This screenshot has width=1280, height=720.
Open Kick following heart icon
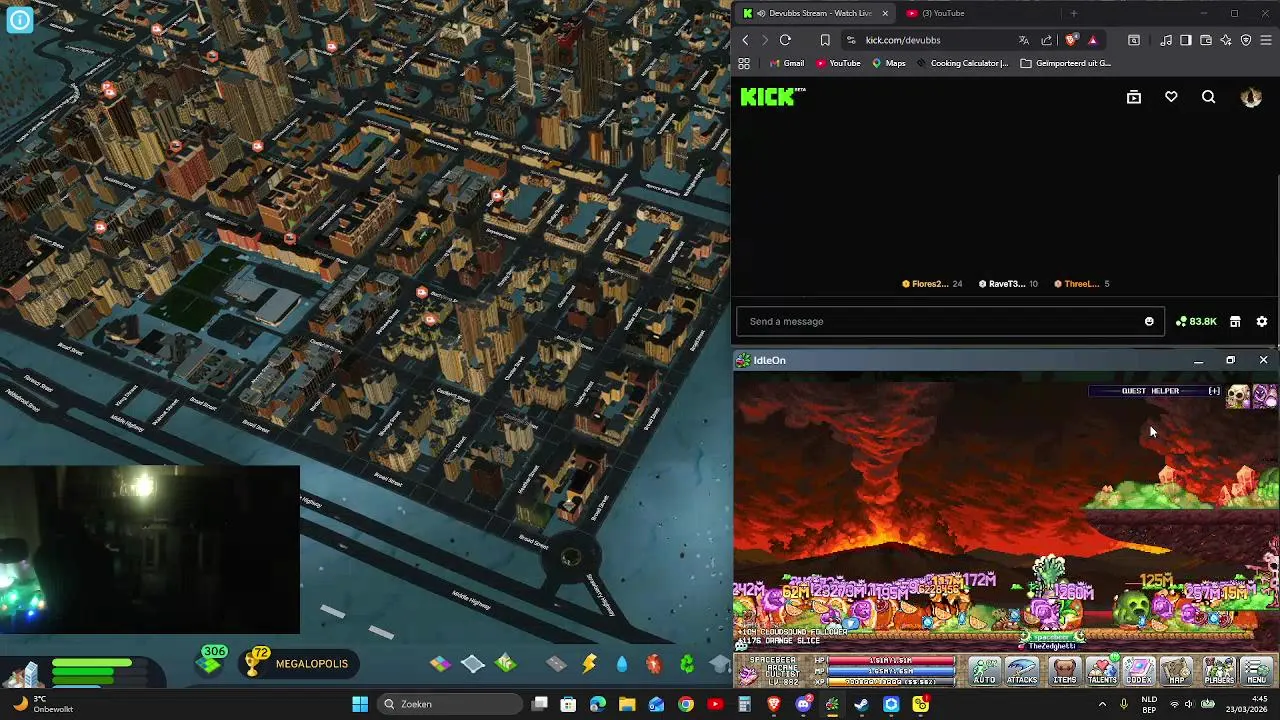[1171, 97]
